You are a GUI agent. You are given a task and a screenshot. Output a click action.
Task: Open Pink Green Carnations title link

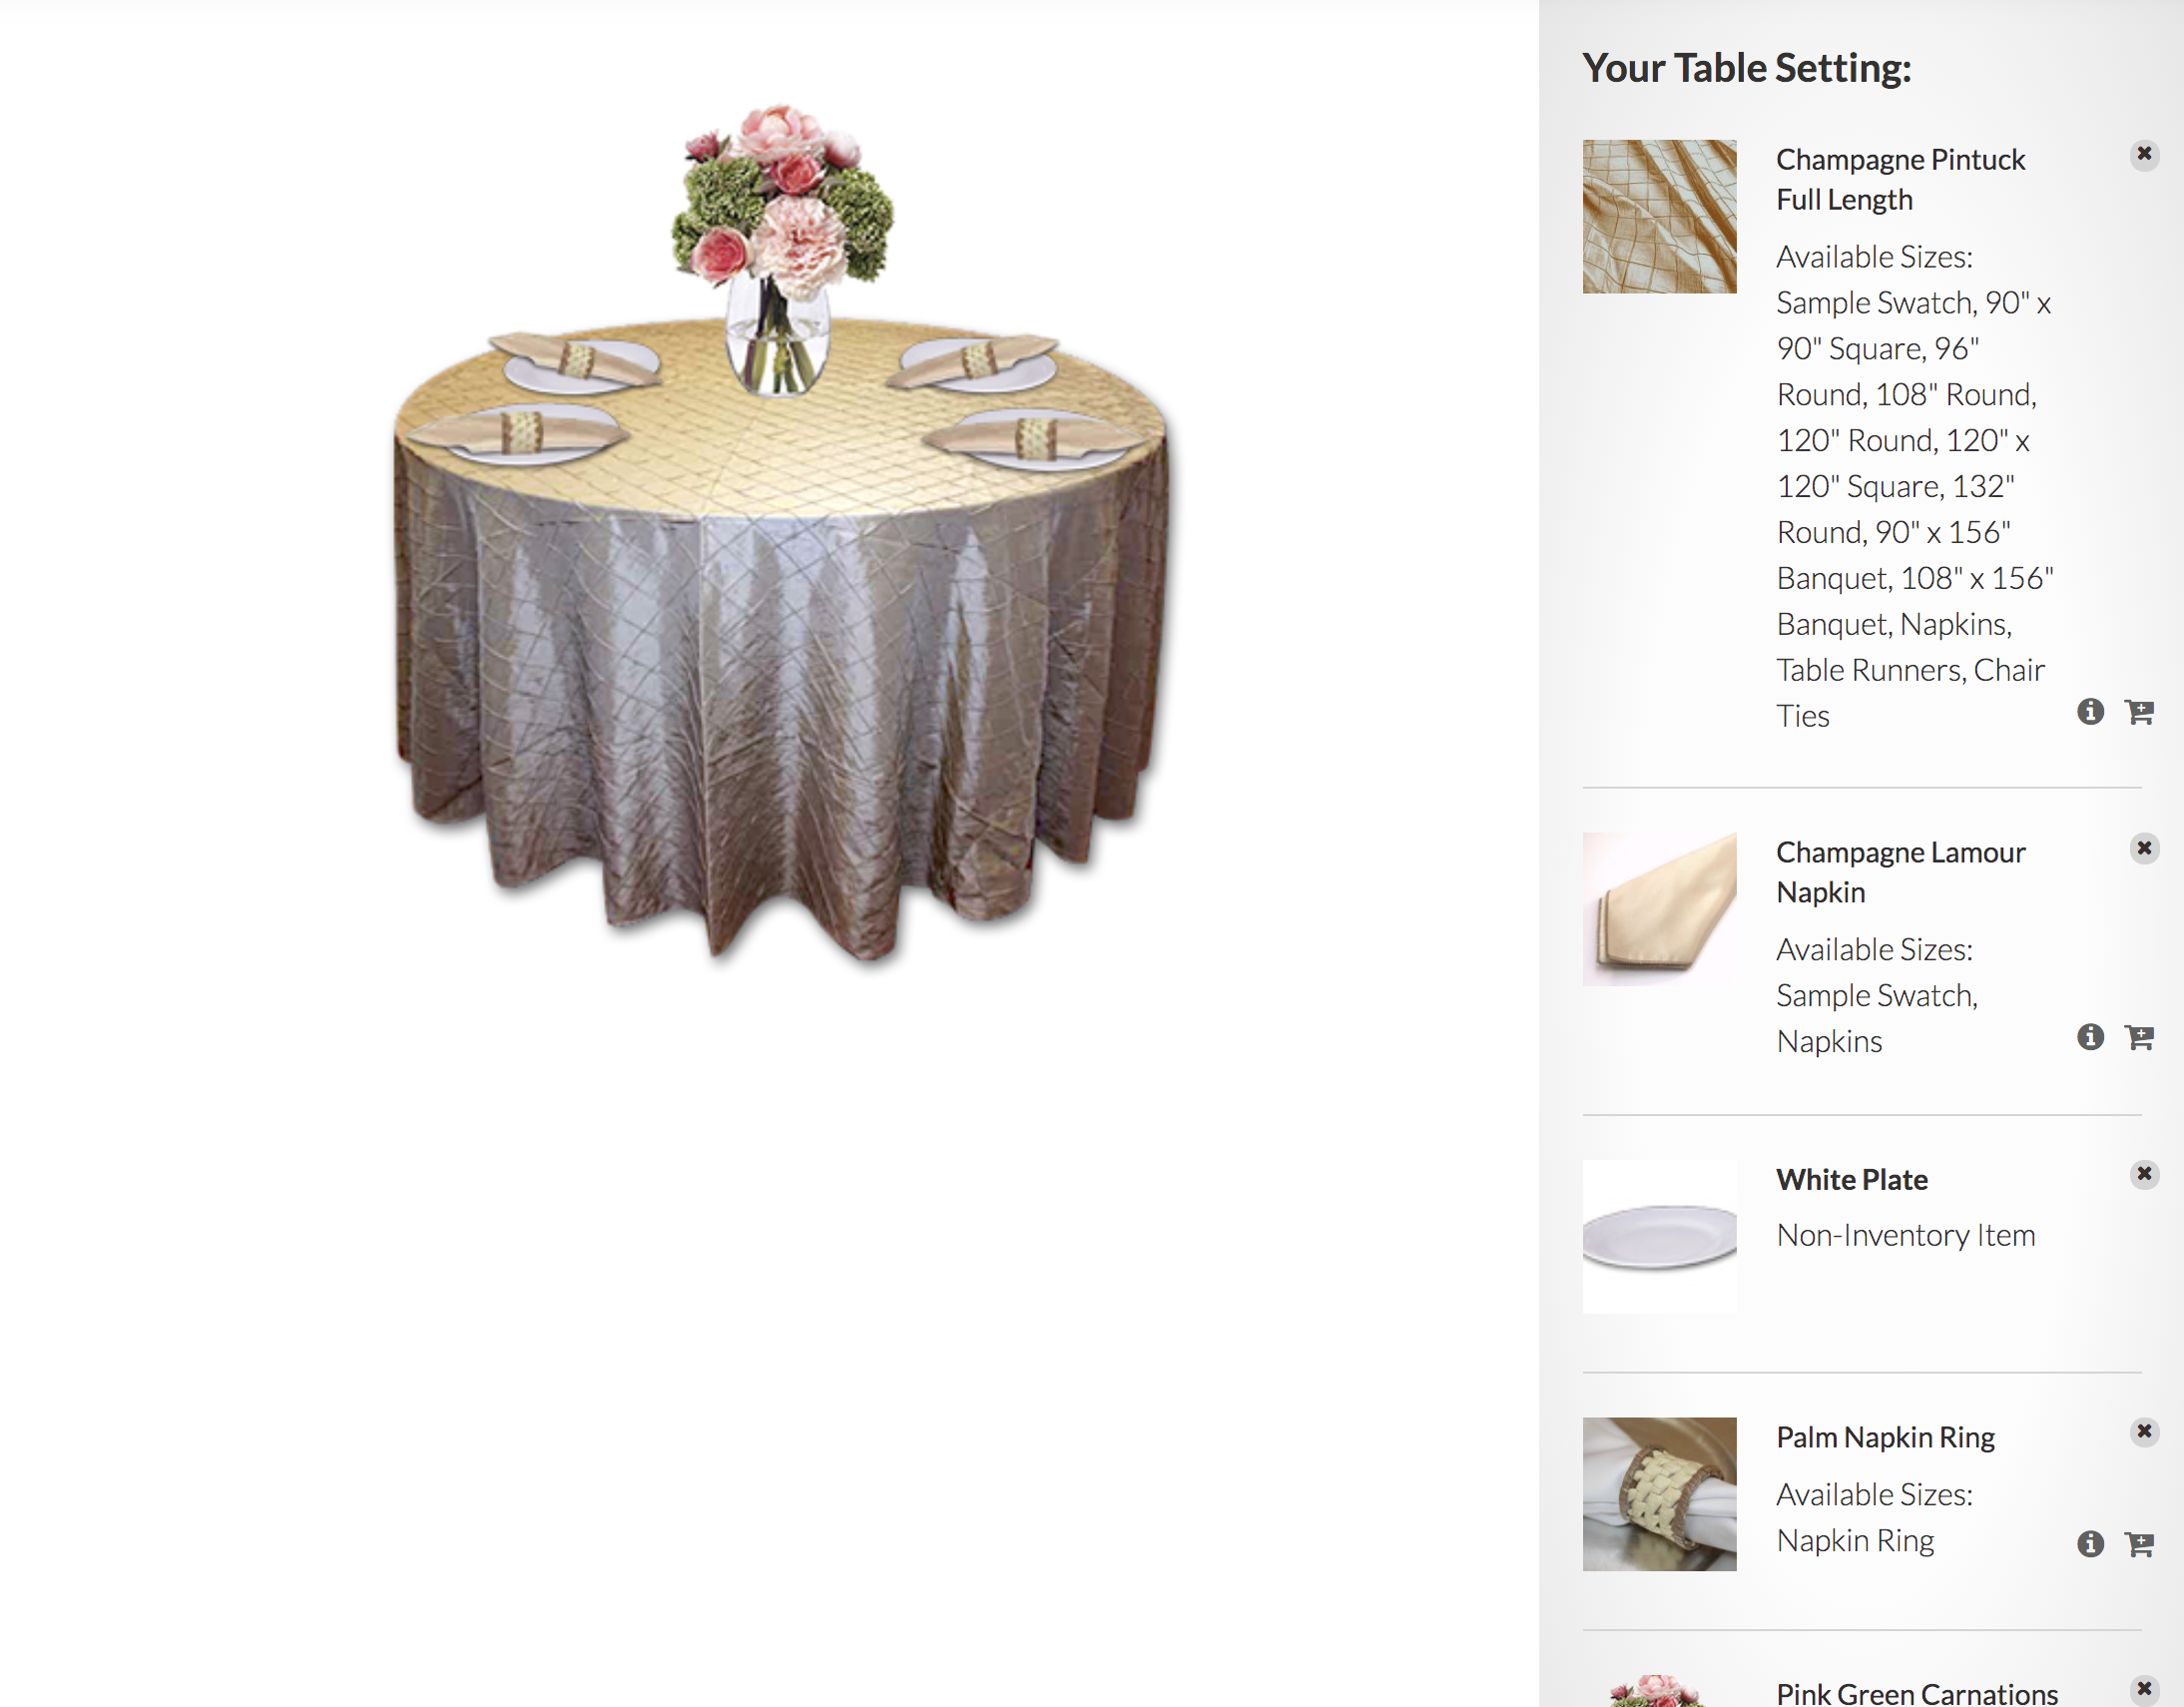pyautogui.click(x=1917, y=1693)
